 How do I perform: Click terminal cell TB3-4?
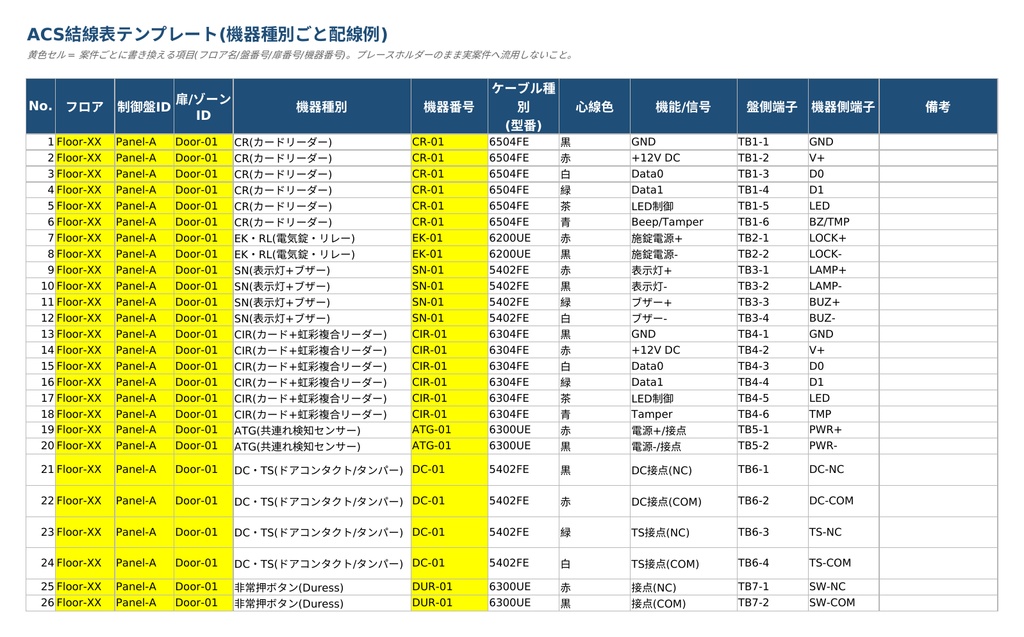tap(772, 318)
